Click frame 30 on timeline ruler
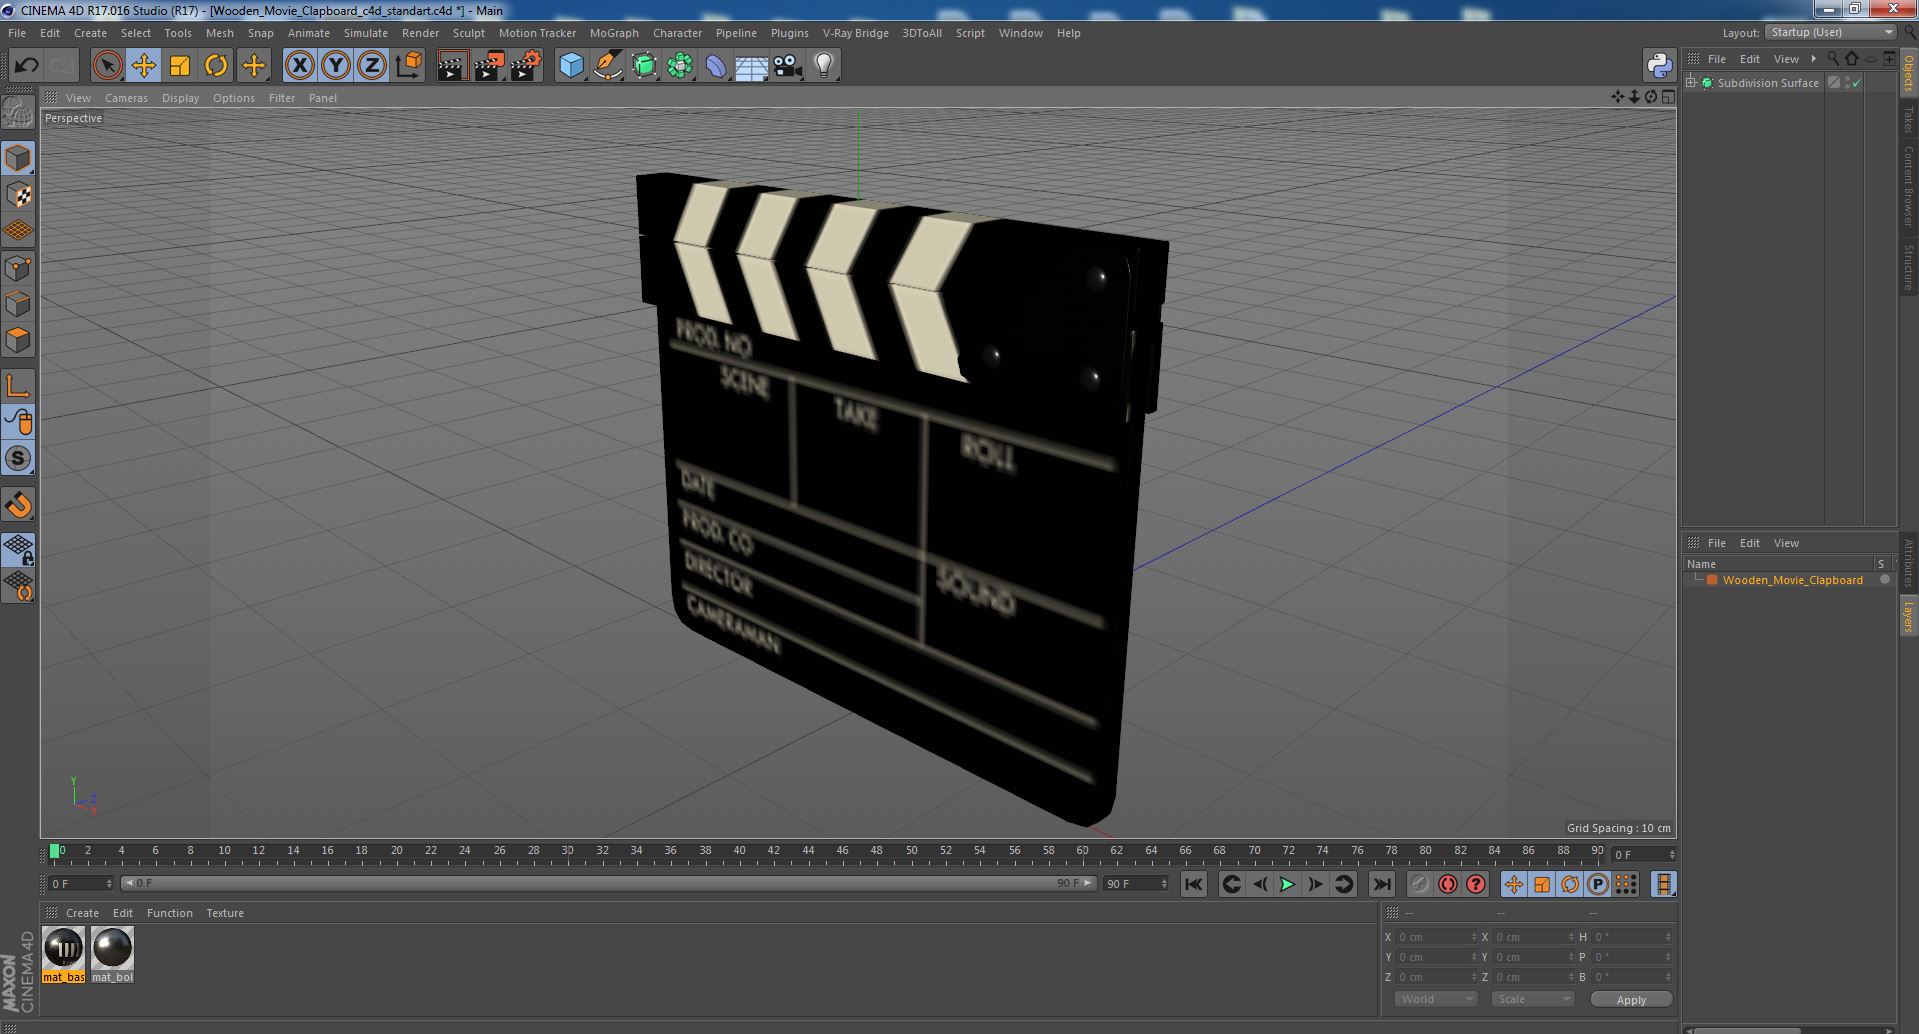This screenshot has height=1034, width=1919. tap(567, 851)
